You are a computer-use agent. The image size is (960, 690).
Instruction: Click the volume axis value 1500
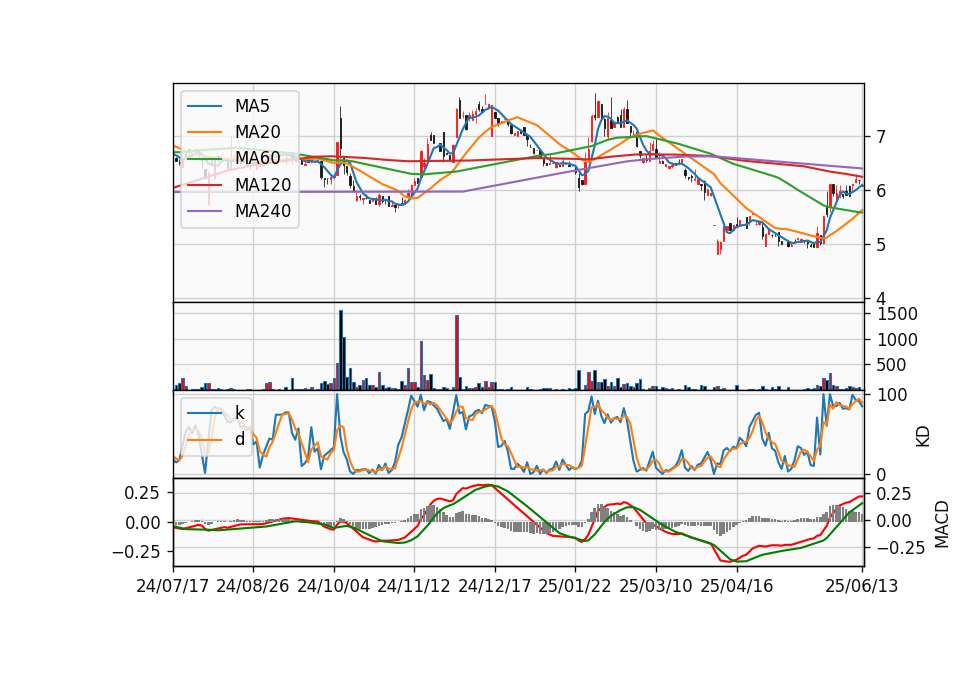click(x=898, y=314)
